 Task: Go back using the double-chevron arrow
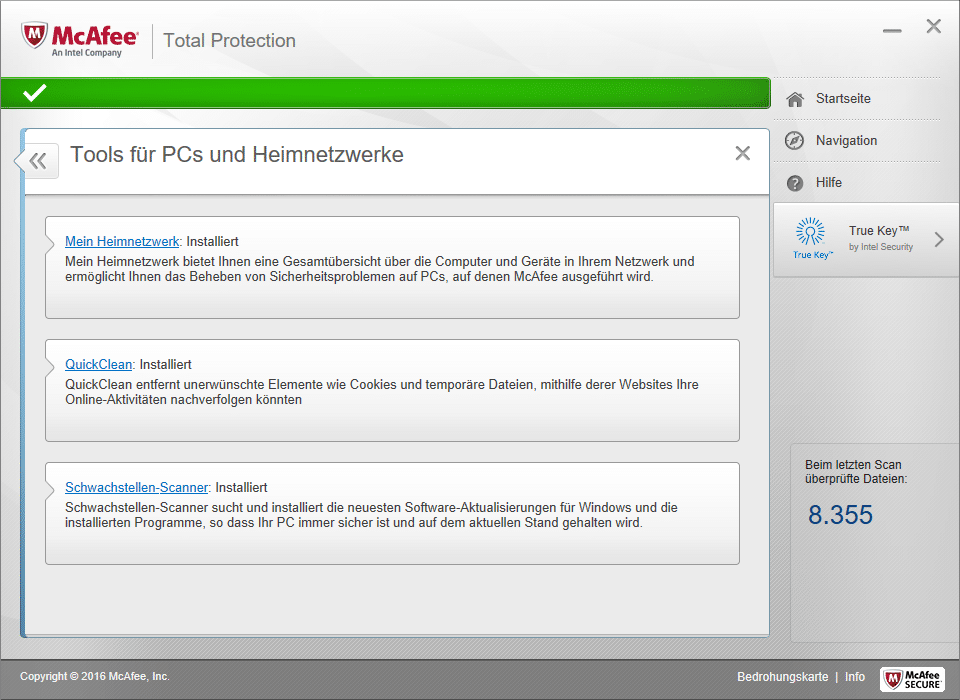coord(38,160)
